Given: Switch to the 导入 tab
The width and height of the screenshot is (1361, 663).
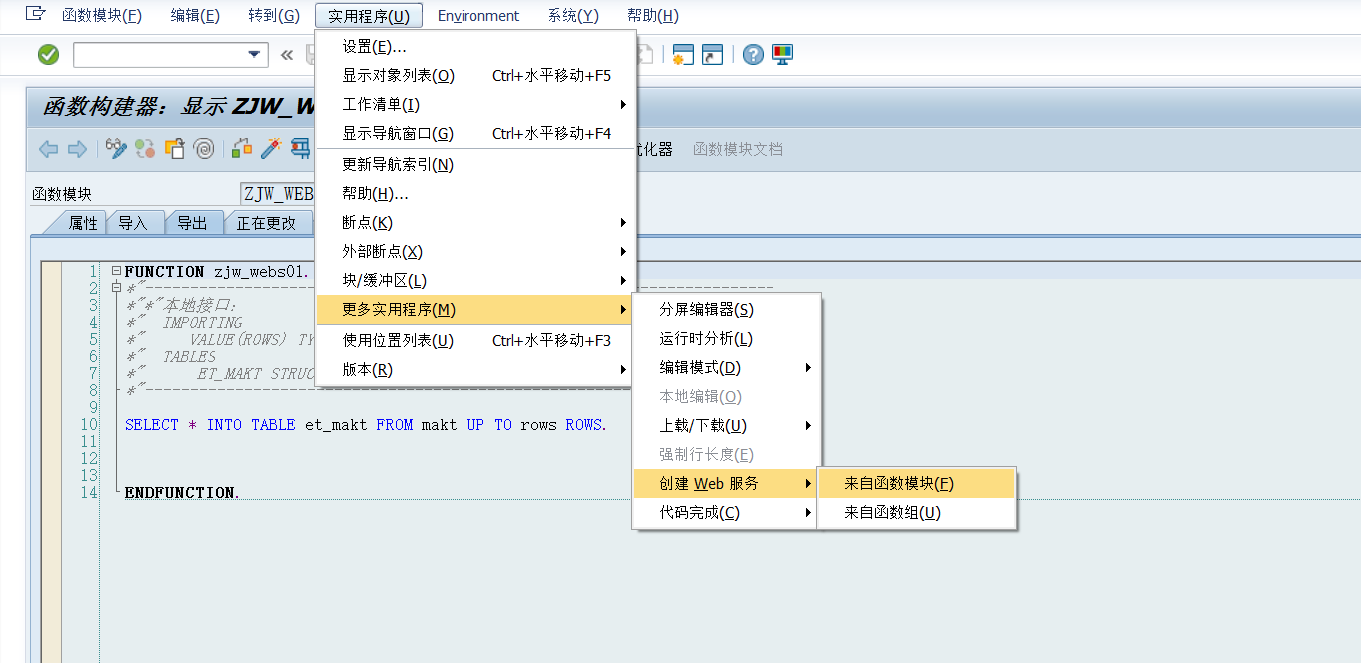Looking at the screenshot, I should pyautogui.click(x=133, y=223).
